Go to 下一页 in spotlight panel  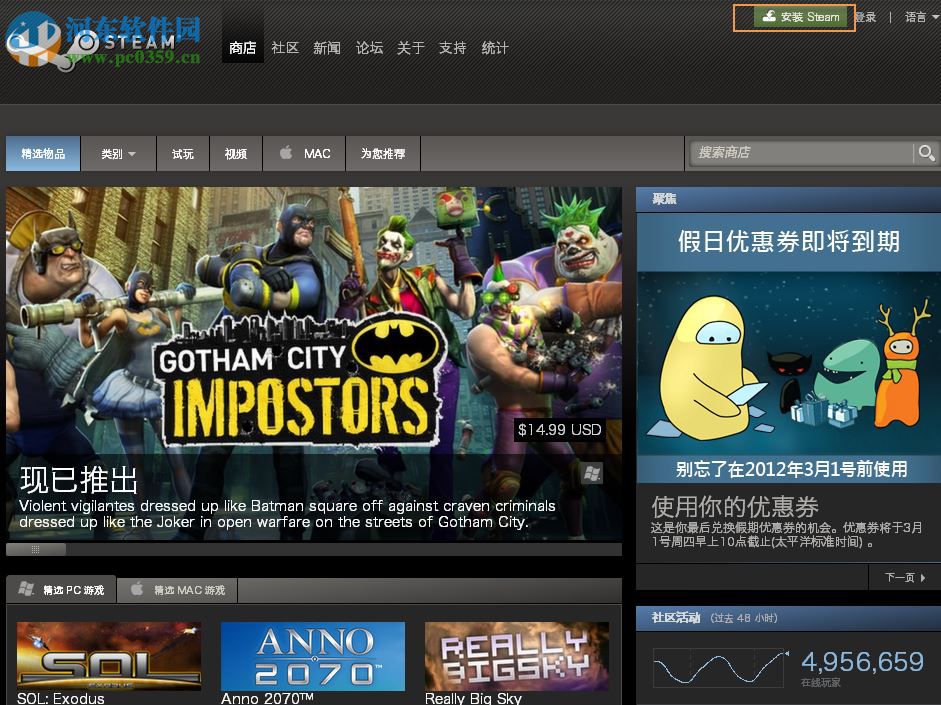(x=904, y=577)
